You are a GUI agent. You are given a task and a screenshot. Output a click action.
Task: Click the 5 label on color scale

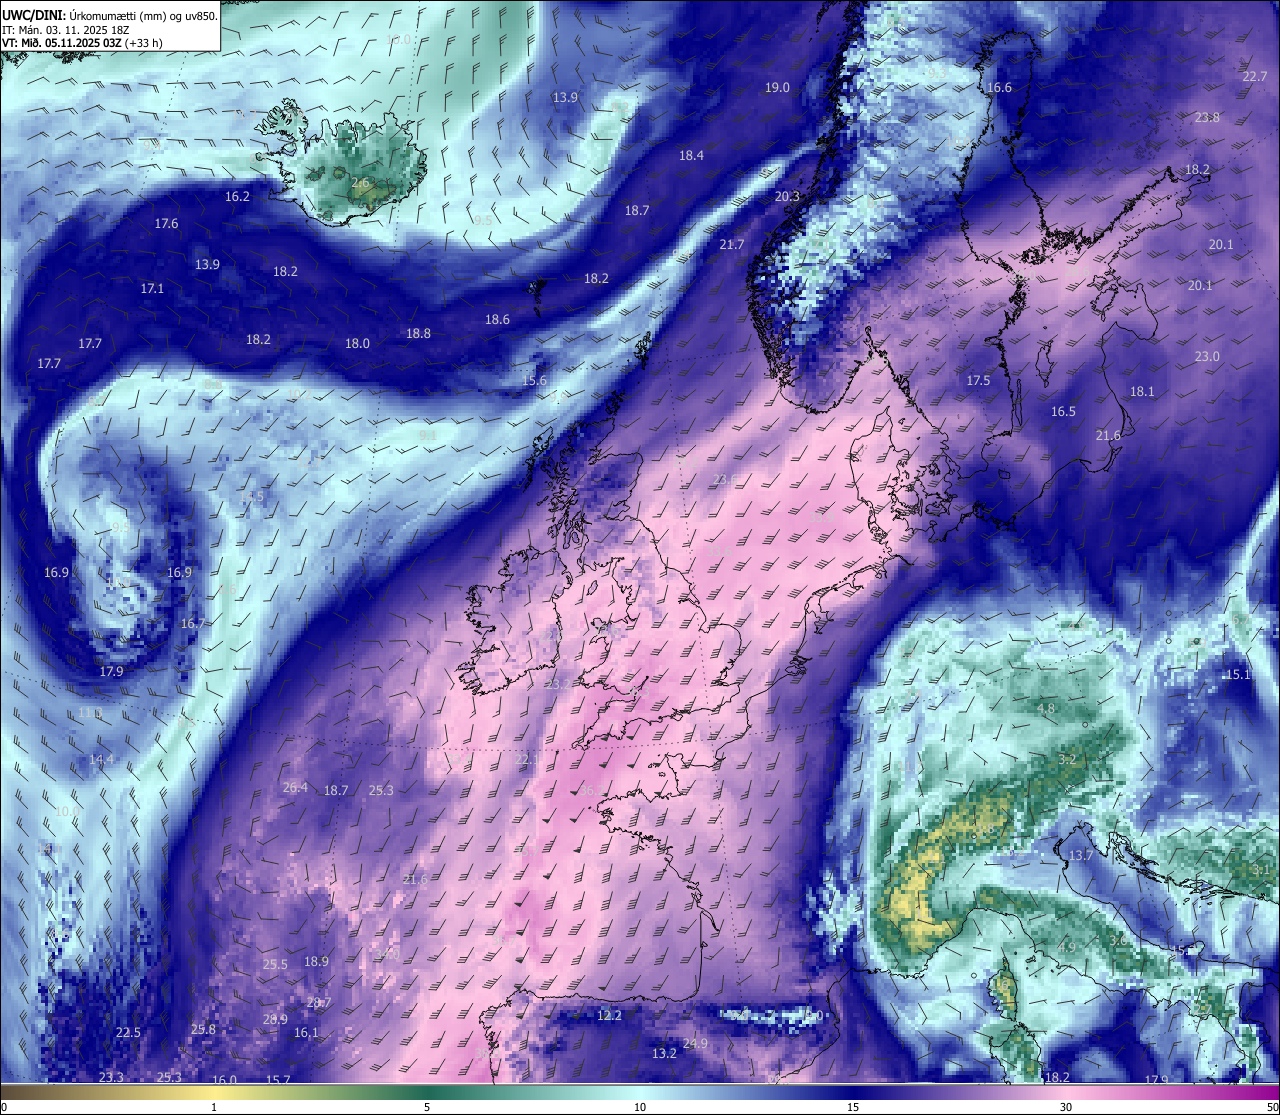[427, 1107]
